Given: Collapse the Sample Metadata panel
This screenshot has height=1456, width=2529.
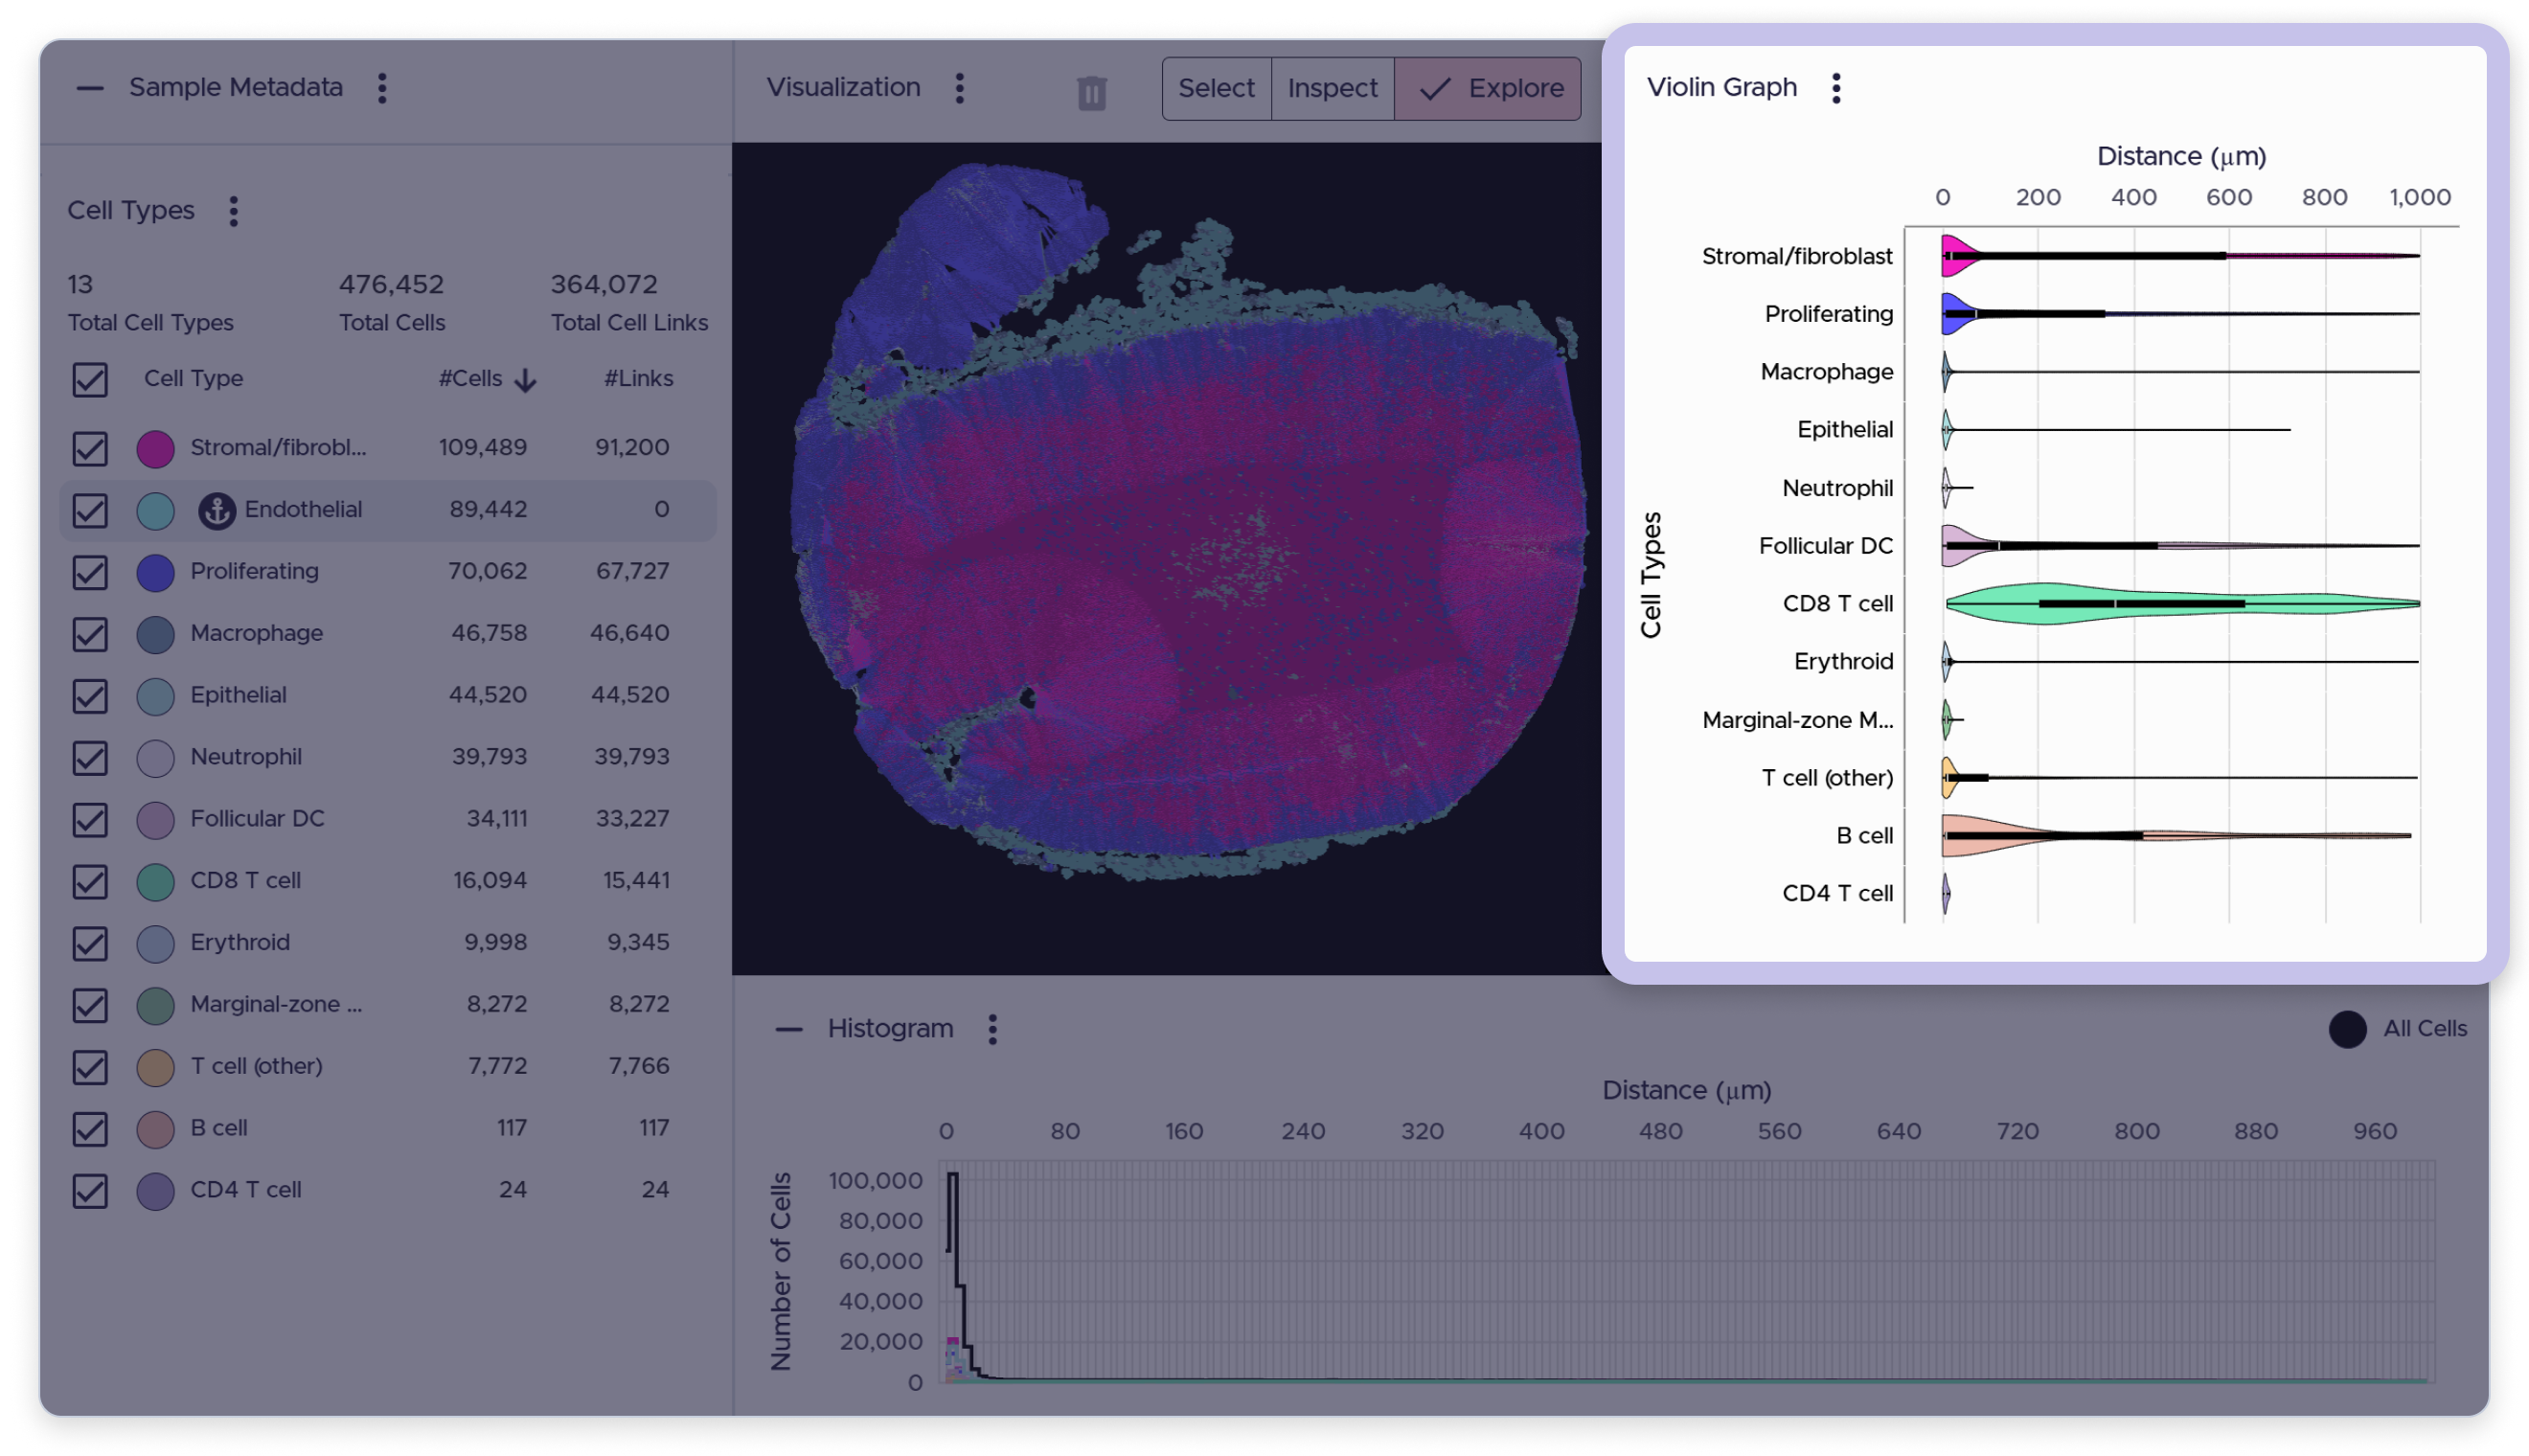Looking at the screenshot, I should [90, 88].
